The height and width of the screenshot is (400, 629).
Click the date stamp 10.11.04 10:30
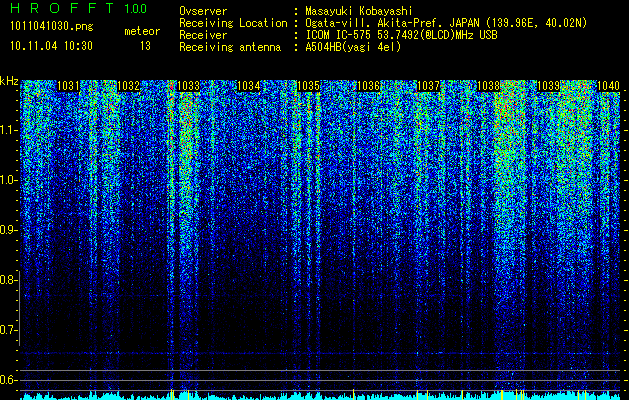[51, 46]
